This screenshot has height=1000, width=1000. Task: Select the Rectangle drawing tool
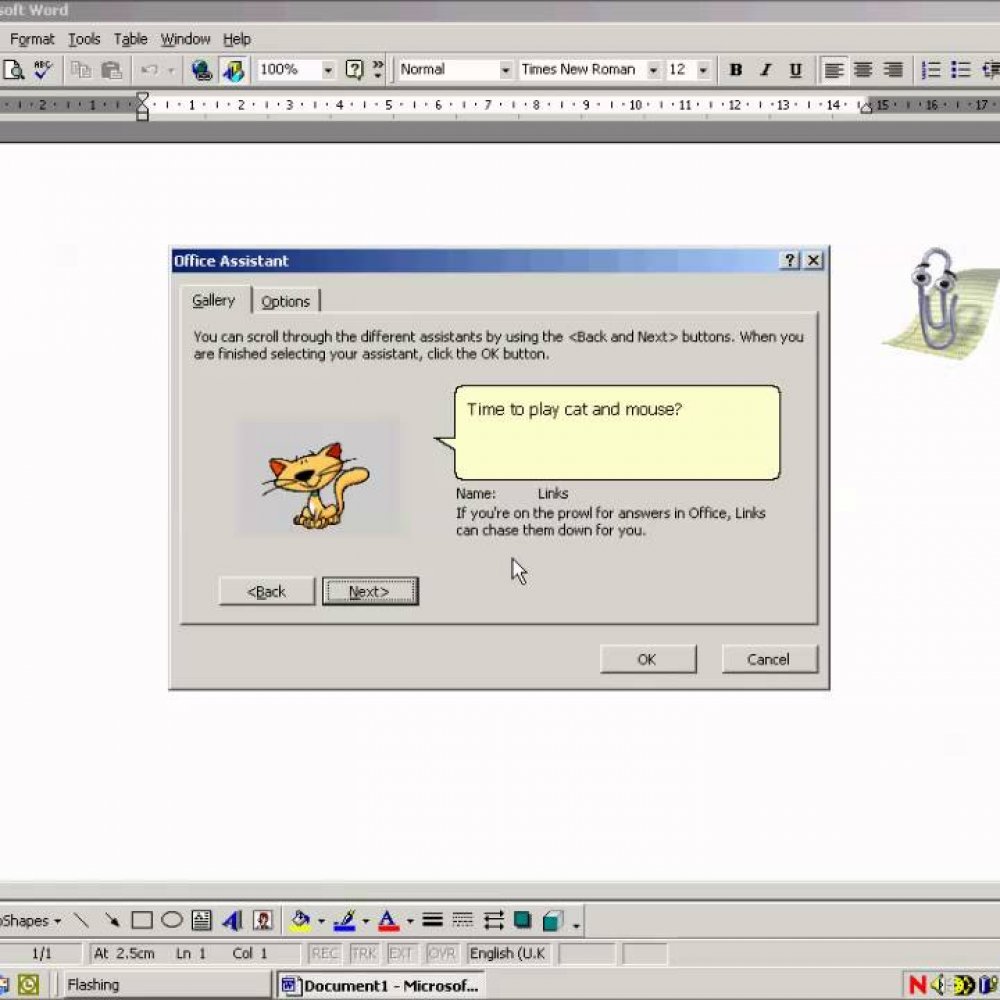coord(142,920)
